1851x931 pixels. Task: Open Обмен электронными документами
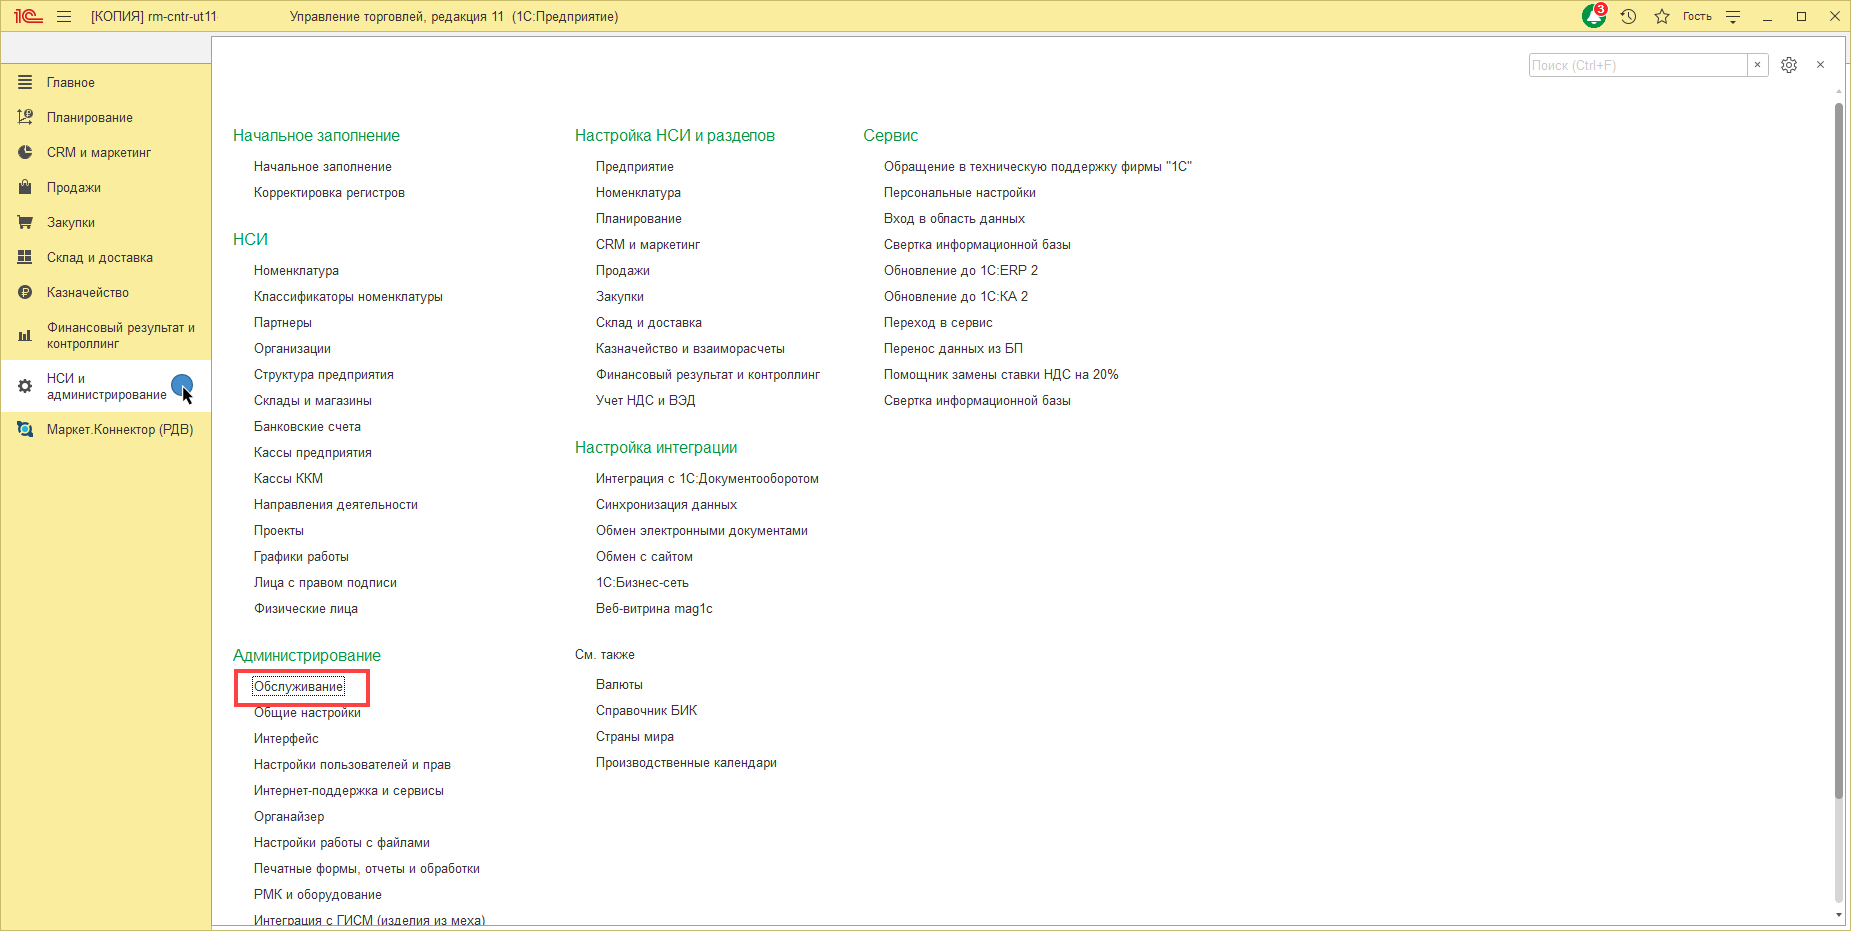pyautogui.click(x=702, y=531)
